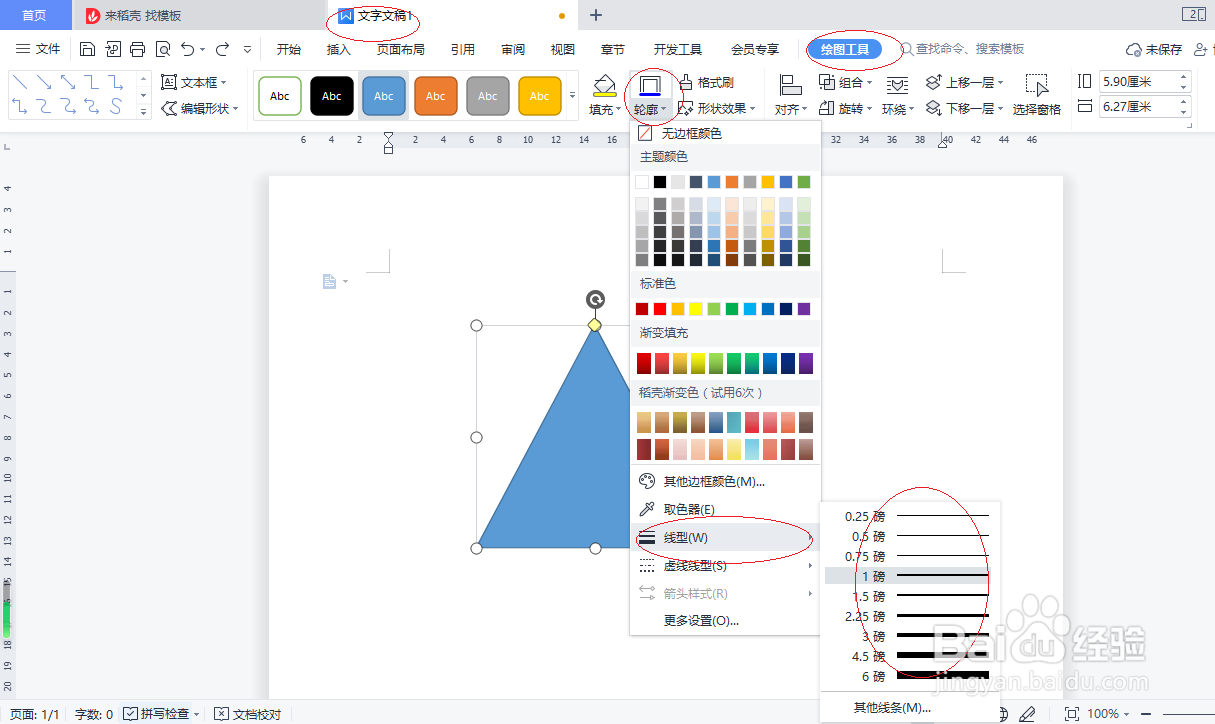Viewport: 1215px width, 724px height.
Task: Click the Align (对齐) icon
Action: click(791, 86)
